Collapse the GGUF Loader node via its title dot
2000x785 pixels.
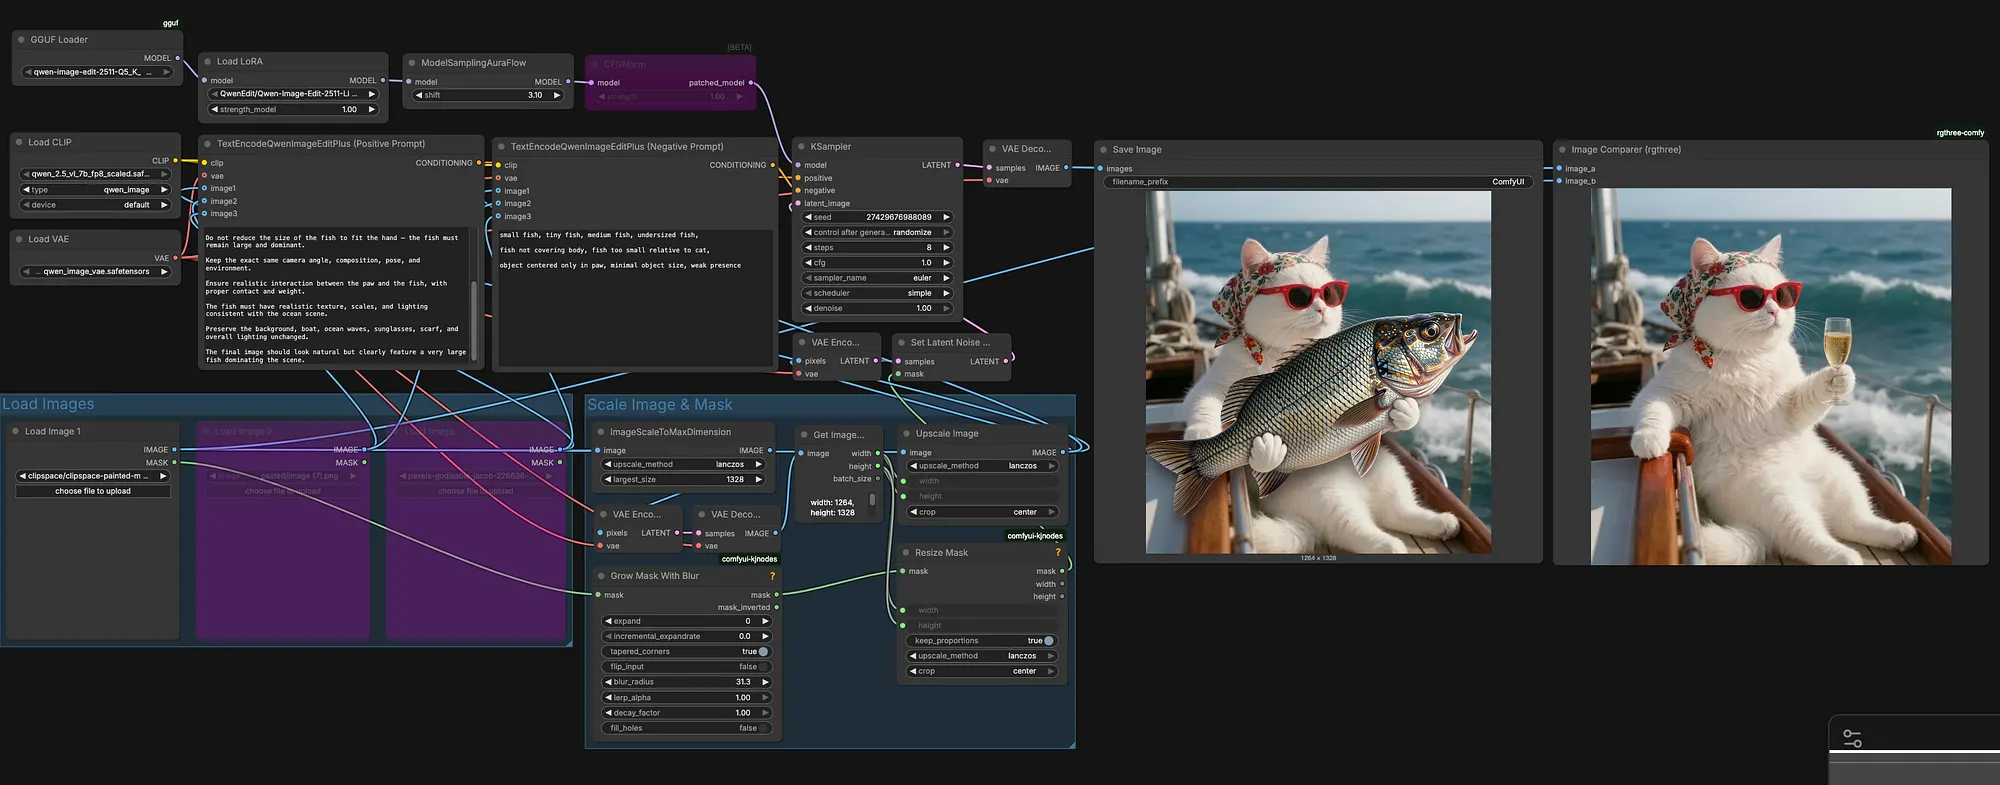(x=21, y=40)
